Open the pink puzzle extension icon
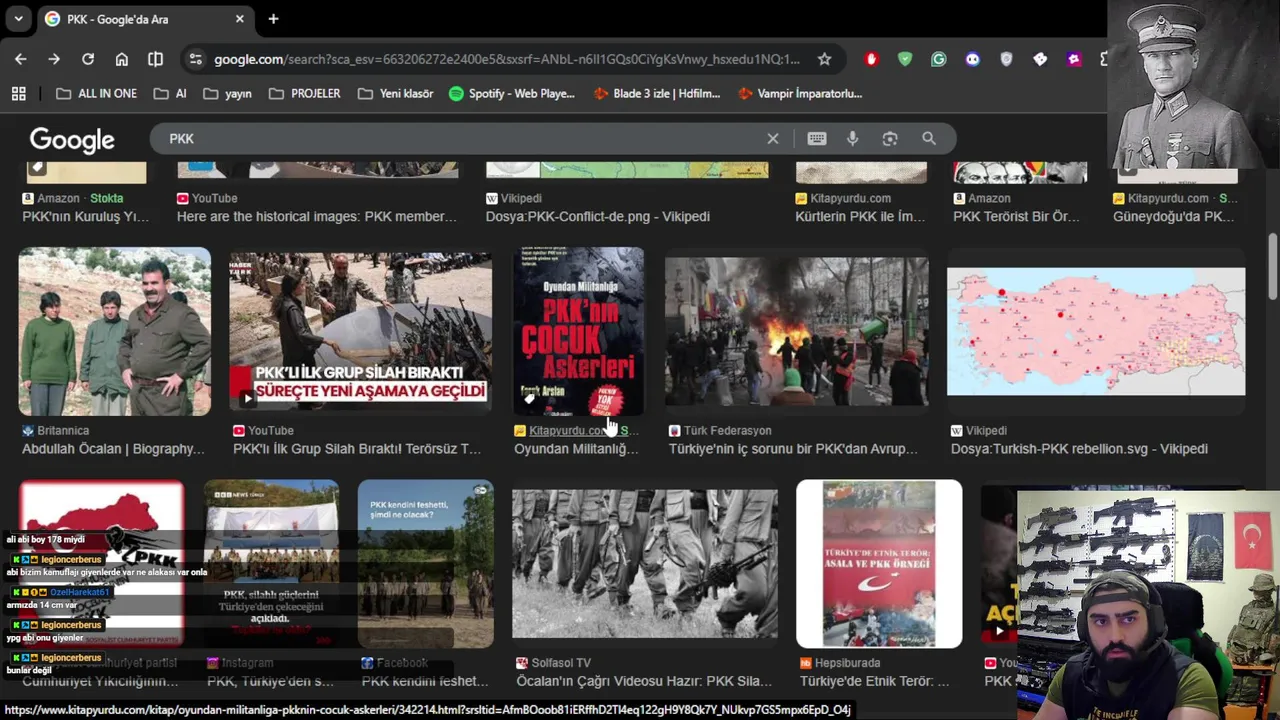This screenshot has width=1280, height=720. (x=1074, y=59)
